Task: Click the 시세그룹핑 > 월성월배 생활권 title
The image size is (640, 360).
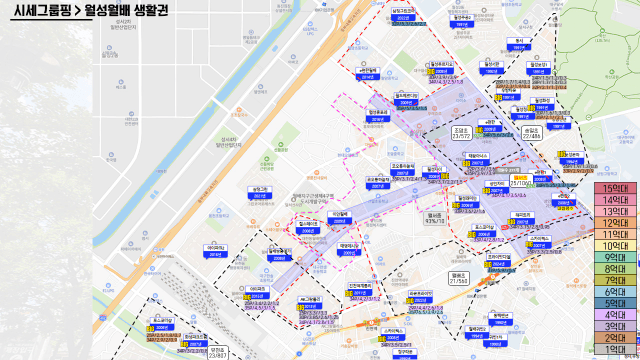Action: click(x=91, y=10)
